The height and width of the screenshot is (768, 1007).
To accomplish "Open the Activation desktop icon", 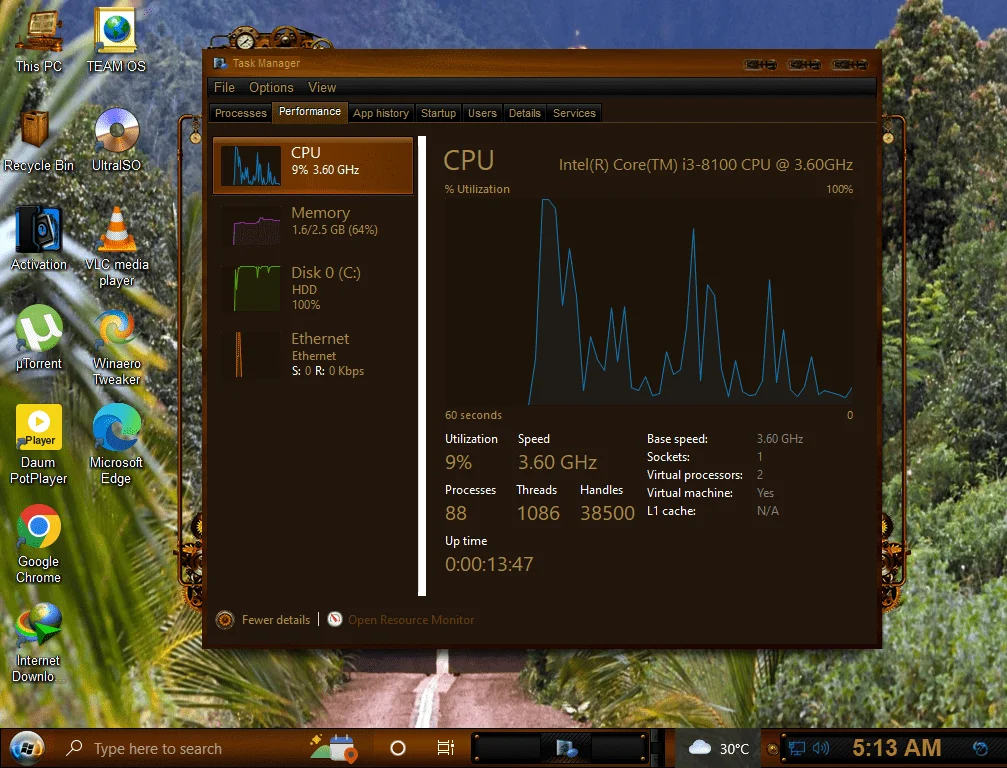I will 39,239.
